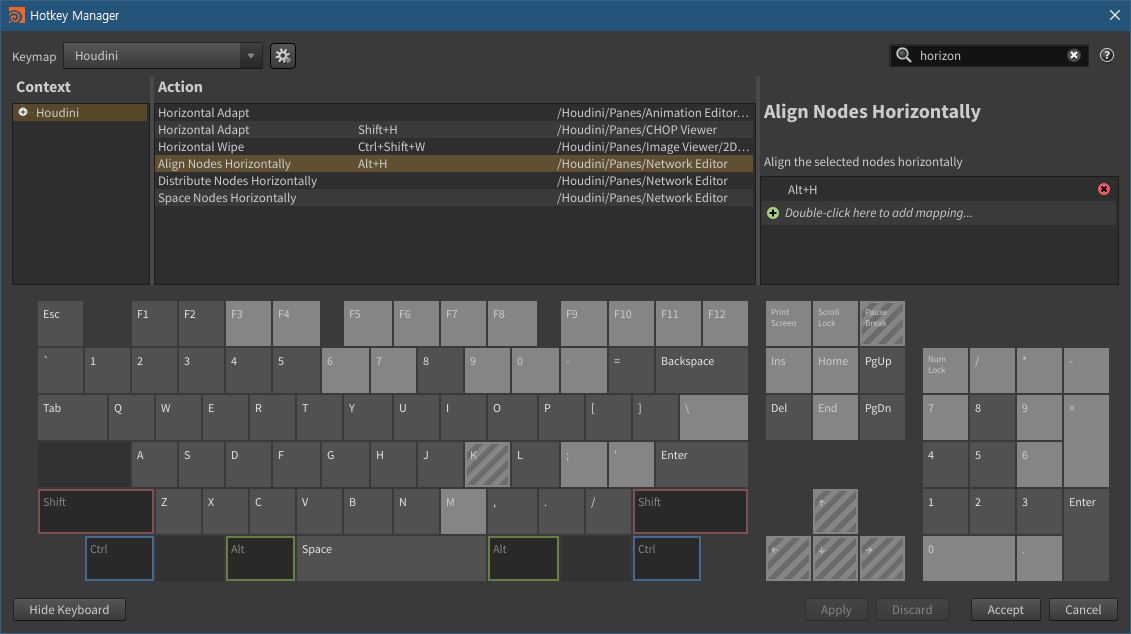Click the Num Lock key
Screen dimensions: 1131x634
[945, 370]
